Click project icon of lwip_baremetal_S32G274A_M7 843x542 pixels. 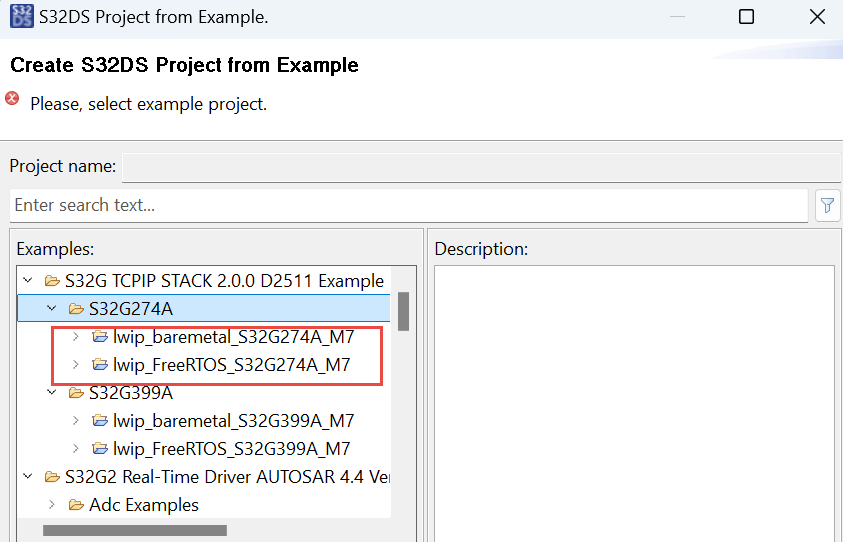(x=100, y=337)
